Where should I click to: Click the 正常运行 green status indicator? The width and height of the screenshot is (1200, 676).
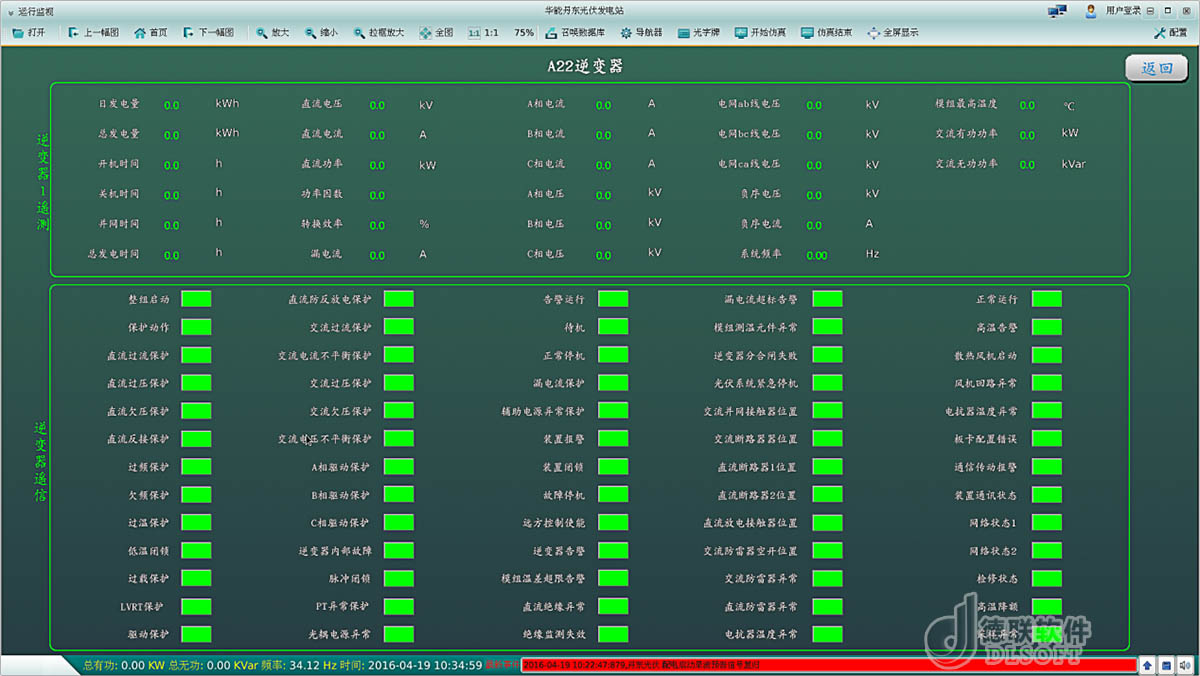pyautogui.click(x=1046, y=299)
